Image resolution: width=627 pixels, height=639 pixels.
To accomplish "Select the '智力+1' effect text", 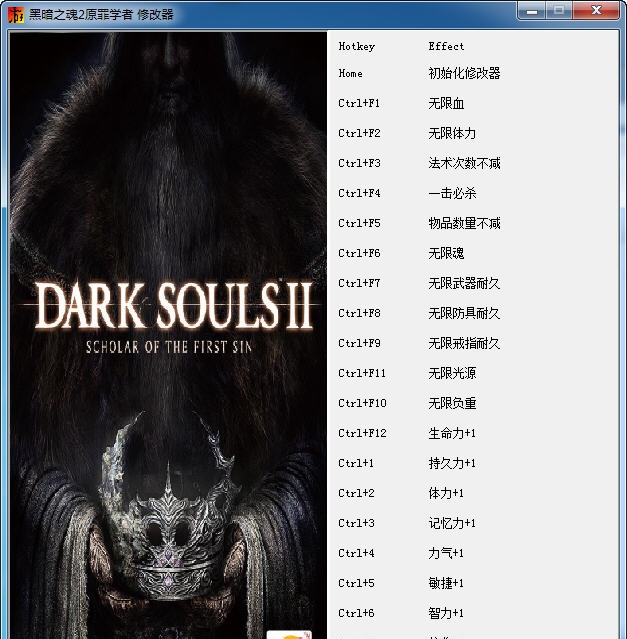I will [x=446, y=613].
